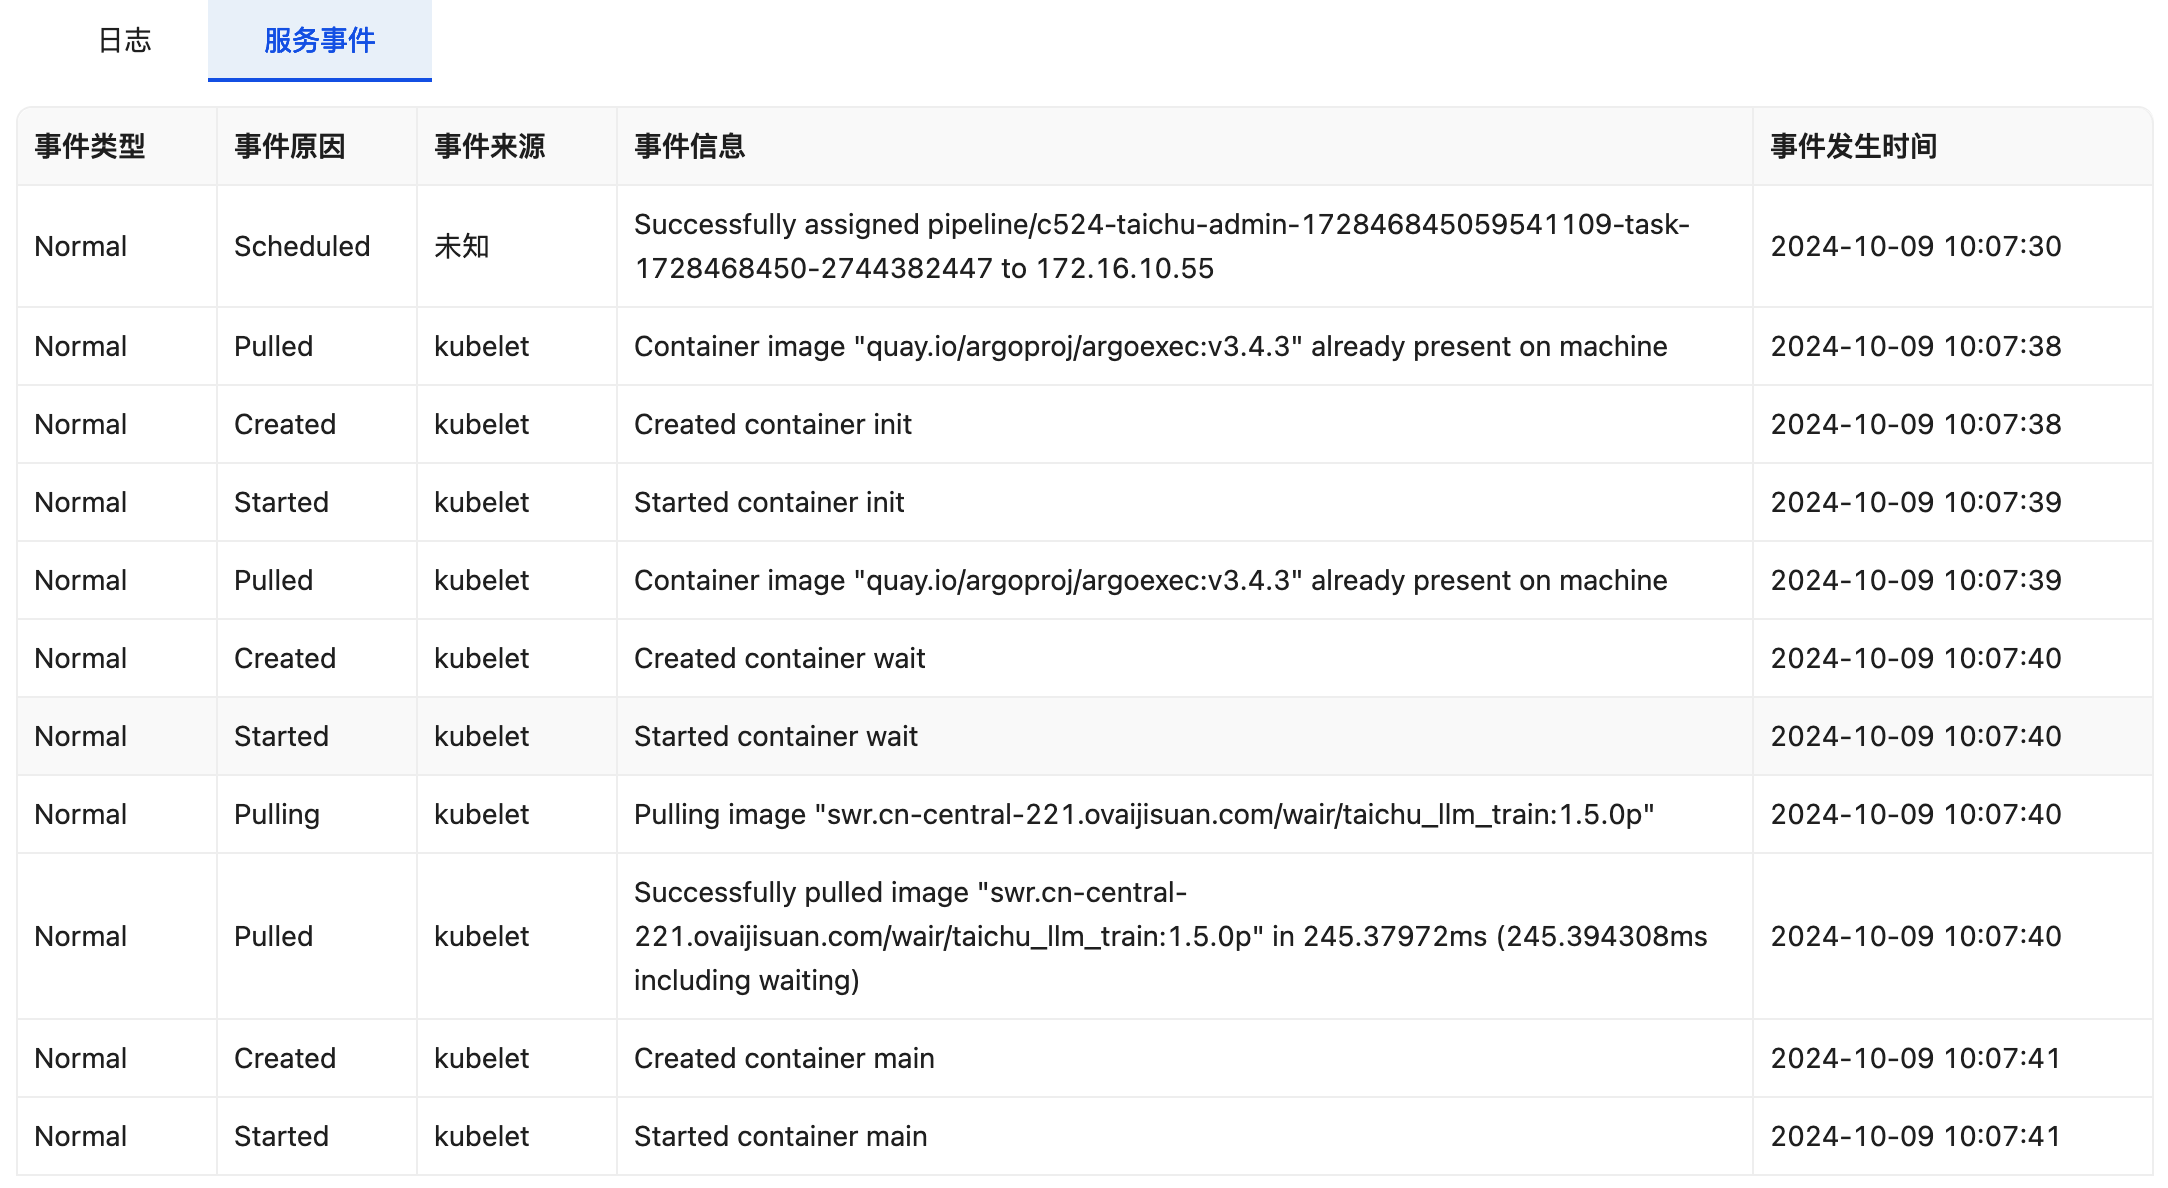This screenshot has height=1188, width=2168.
Task: Click the 事件类型 column header
Action: (x=90, y=147)
